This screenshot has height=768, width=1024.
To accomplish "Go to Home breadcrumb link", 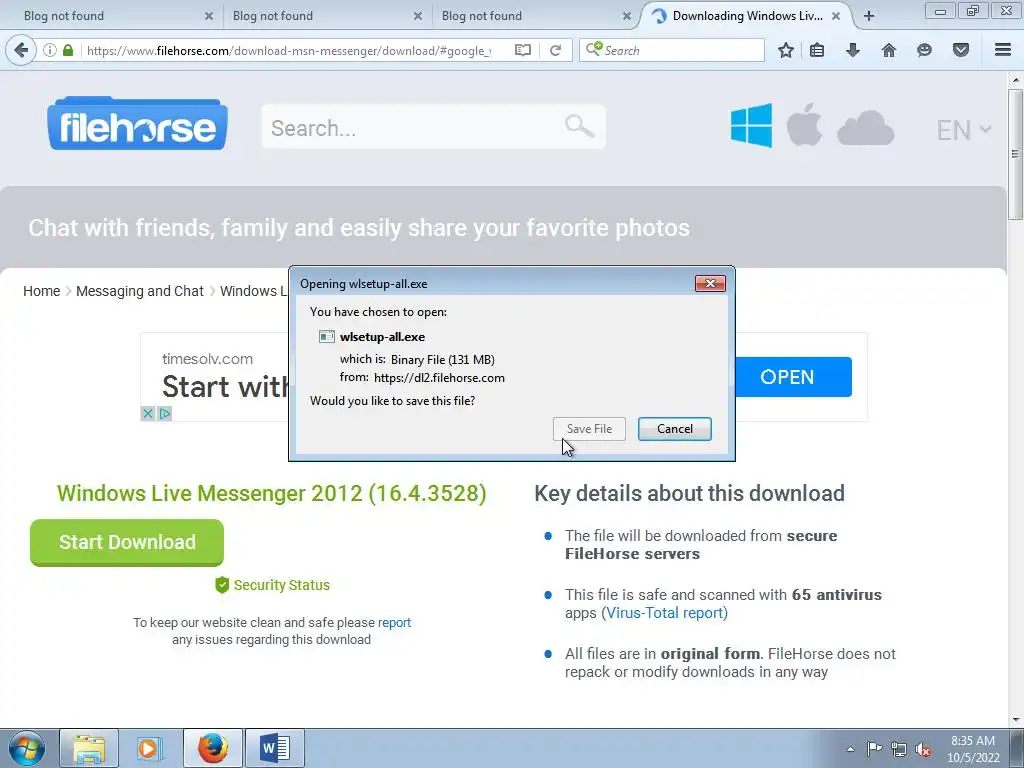I will click(42, 291).
